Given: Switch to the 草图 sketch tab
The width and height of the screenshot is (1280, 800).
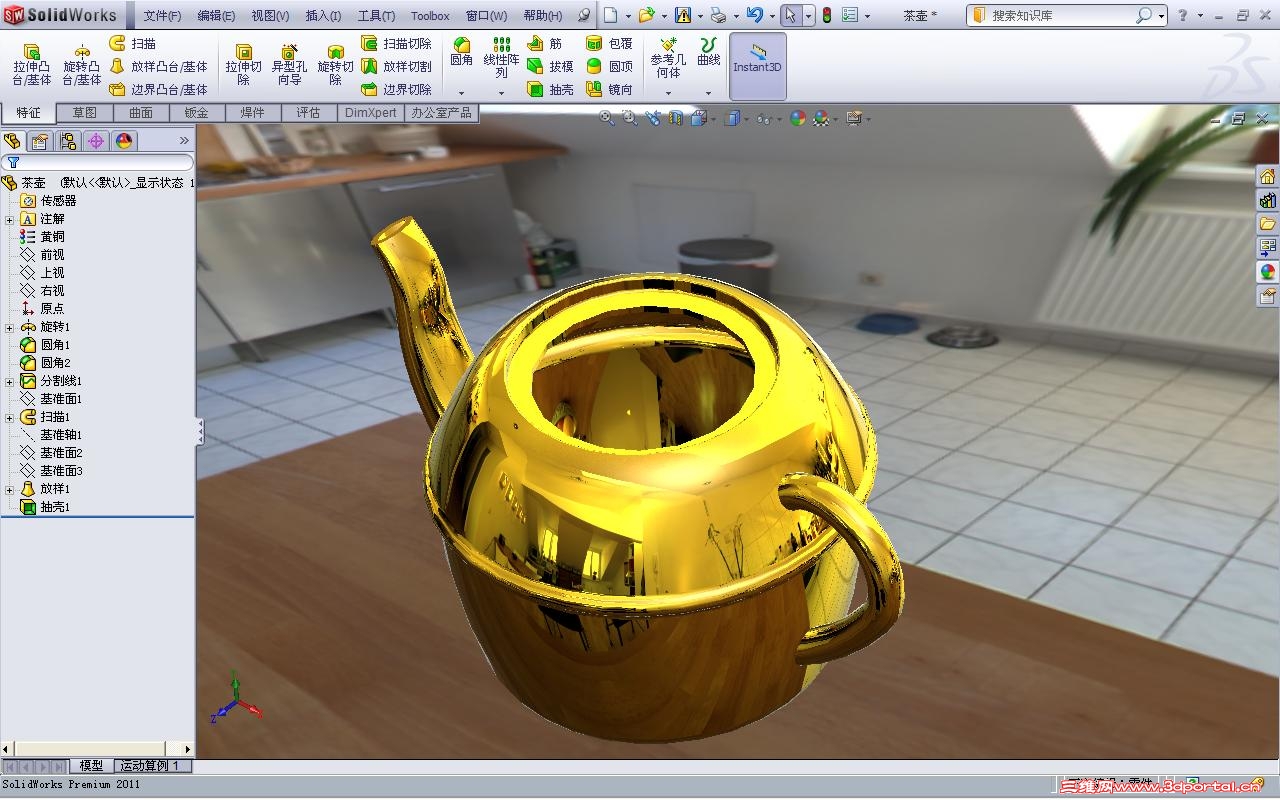Looking at the screenshot, I should coord(85,113).
